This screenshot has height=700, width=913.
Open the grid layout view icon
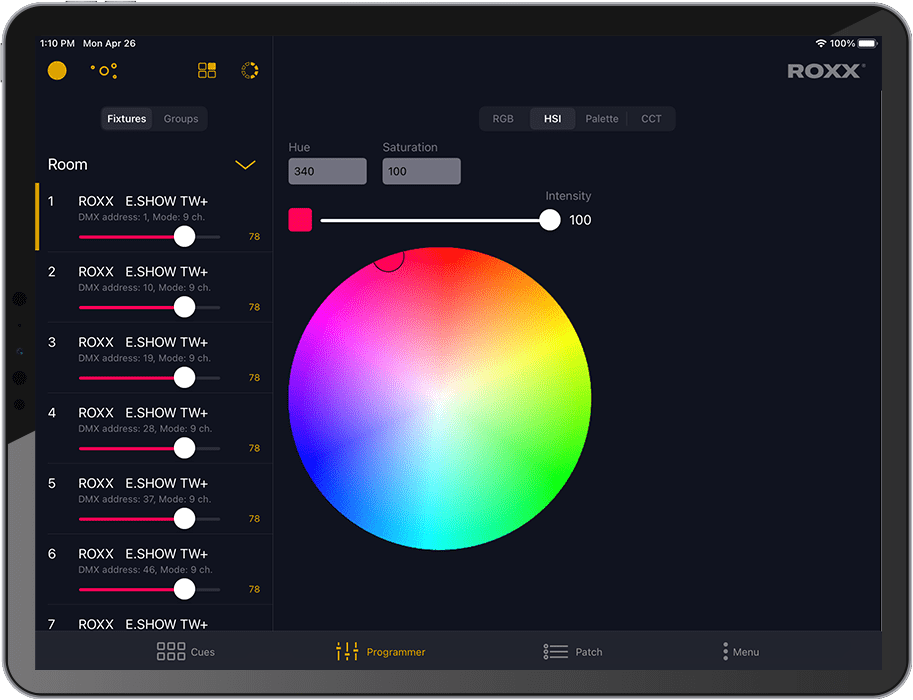point(207,70)
